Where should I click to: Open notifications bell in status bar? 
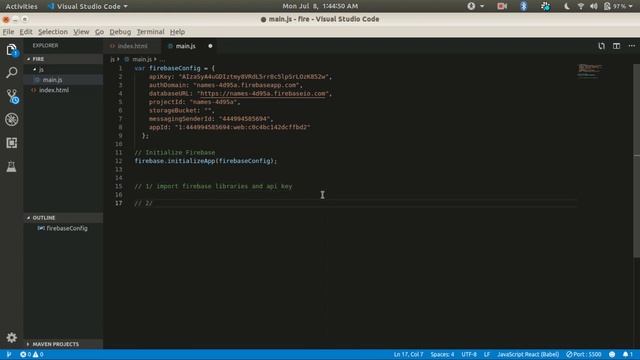[628, 354]
